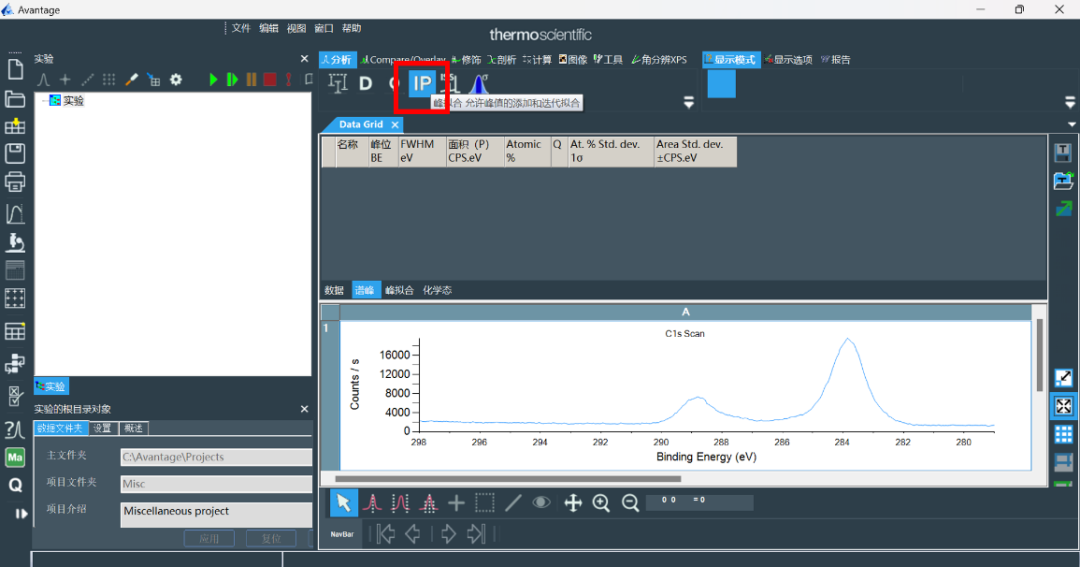Click the brush icon in experiment toolbar
The image size is (1080, 567).
[131, 79]
